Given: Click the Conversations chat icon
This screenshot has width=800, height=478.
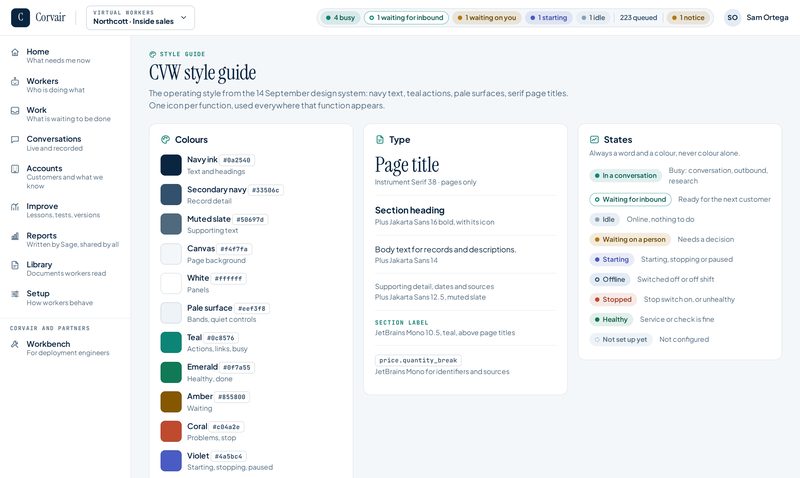Looking at the screenshot, I should 15,139.
